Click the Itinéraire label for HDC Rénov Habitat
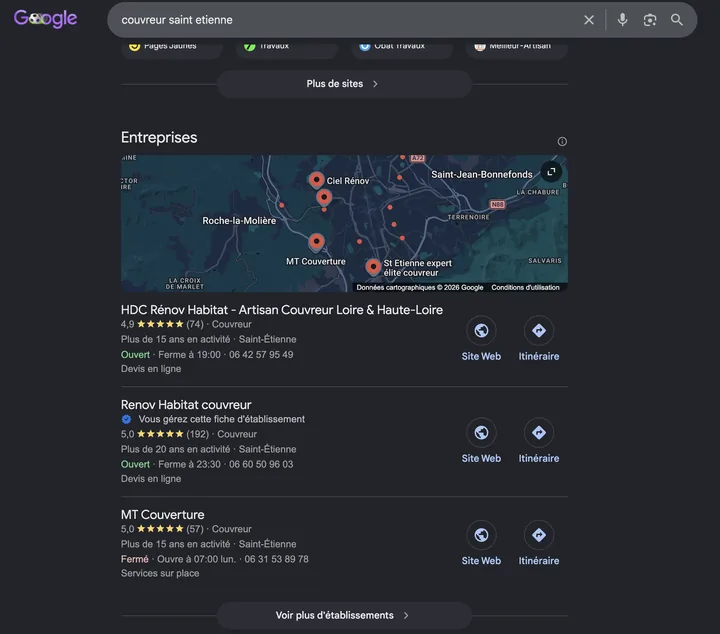Screen dimensions: 720x634 pos(539,356)
